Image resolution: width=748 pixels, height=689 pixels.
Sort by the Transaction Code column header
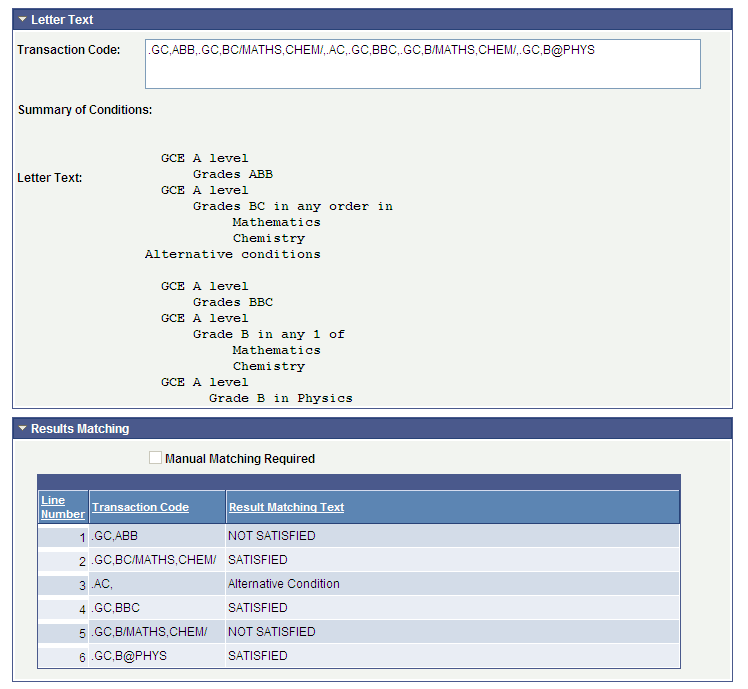[140, 507]
